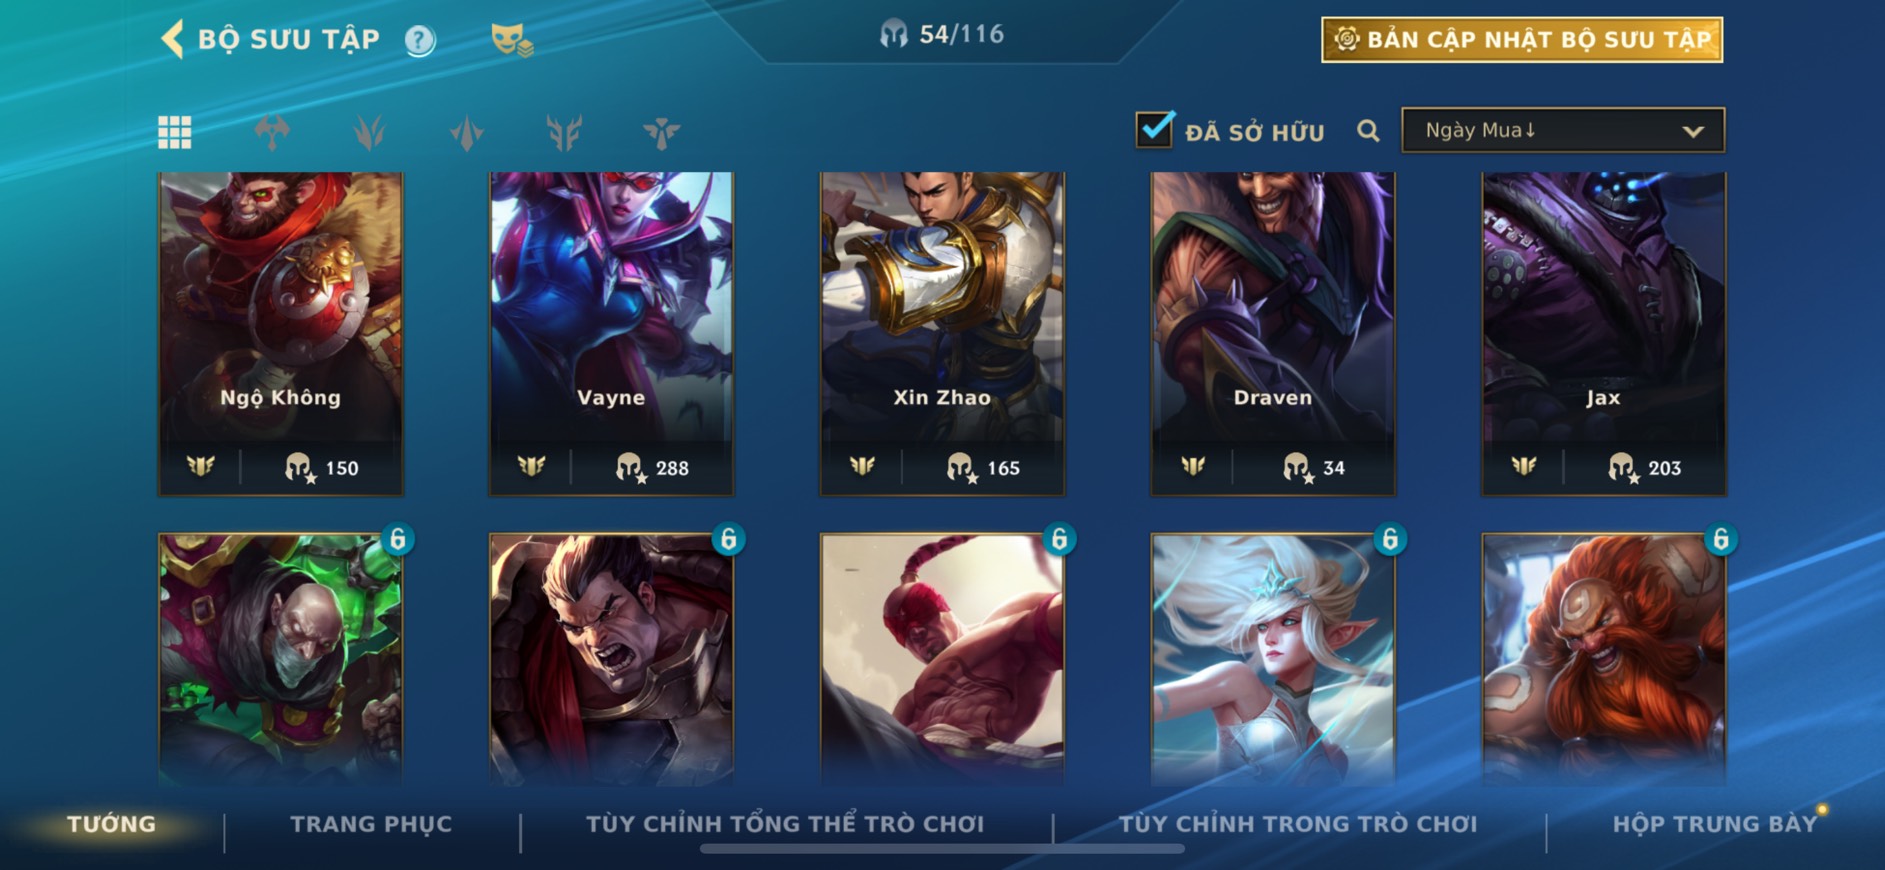Expand the Ngày Mua sort dropdown
1885x870 pixels.
point(1563,130)
